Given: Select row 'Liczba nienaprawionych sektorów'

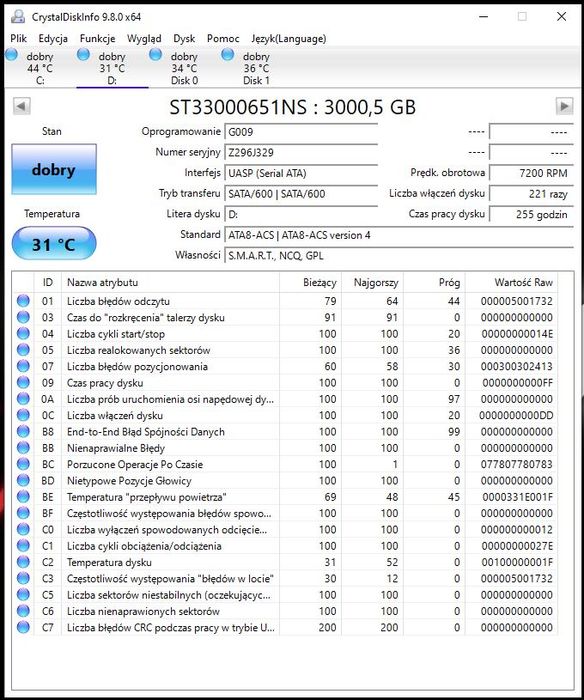Looking at the screenshot, I should click(285, 611).
